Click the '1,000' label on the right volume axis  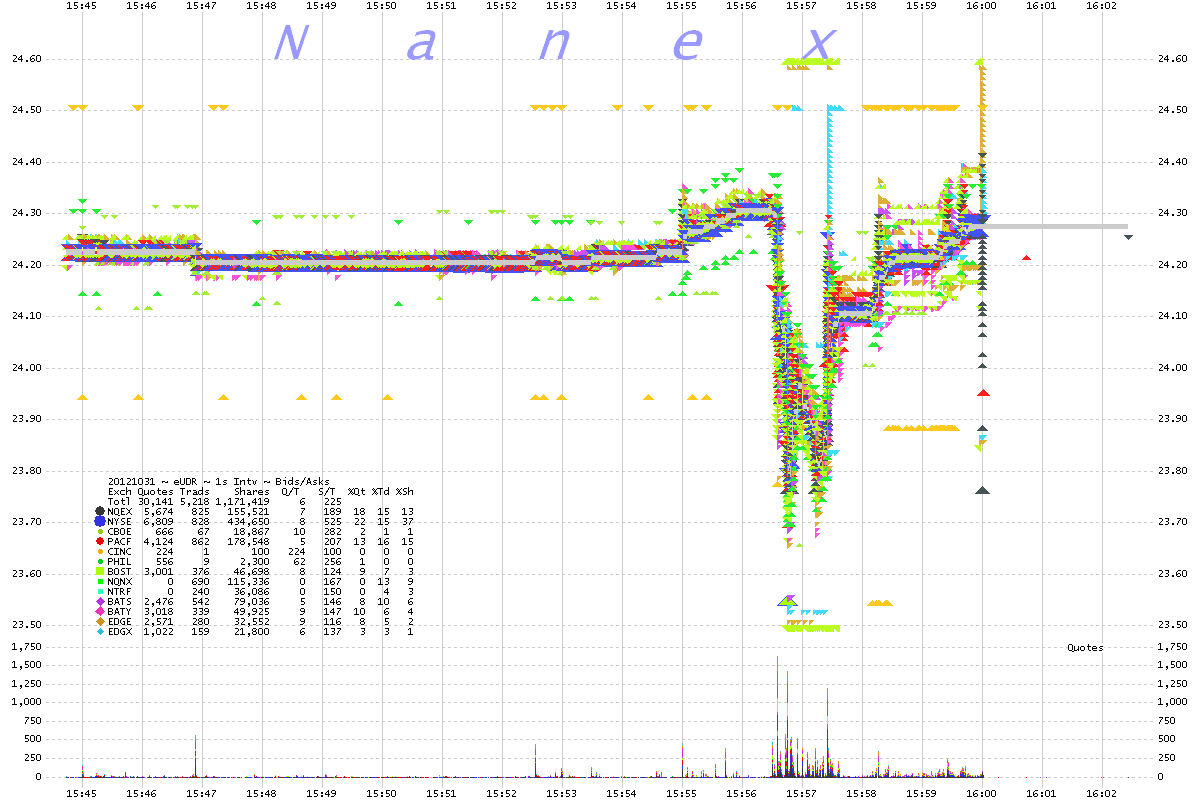pos(1171,702)
